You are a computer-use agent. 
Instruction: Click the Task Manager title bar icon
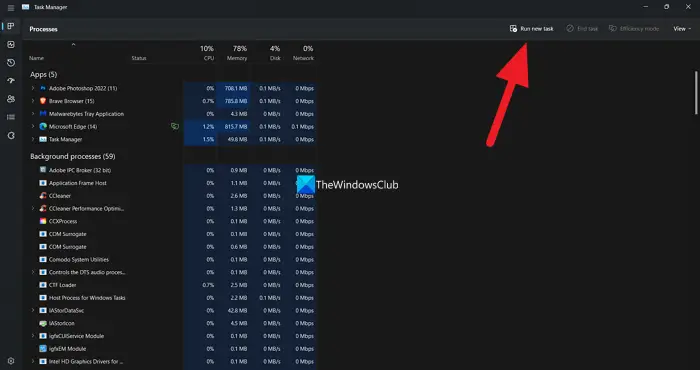[25, 7]
